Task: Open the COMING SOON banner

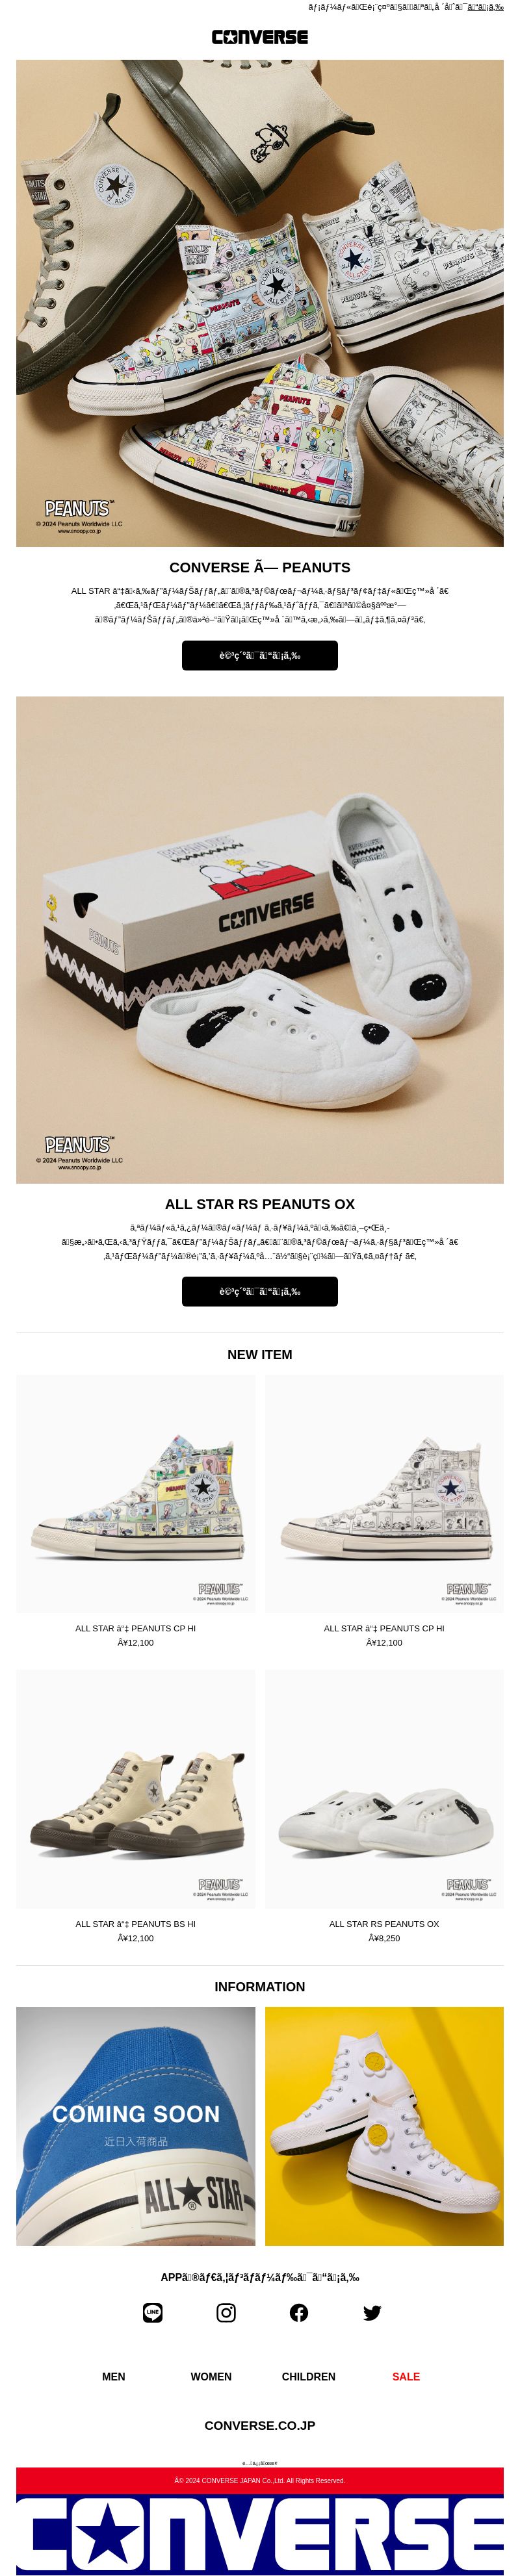Action: (136, 2127)
